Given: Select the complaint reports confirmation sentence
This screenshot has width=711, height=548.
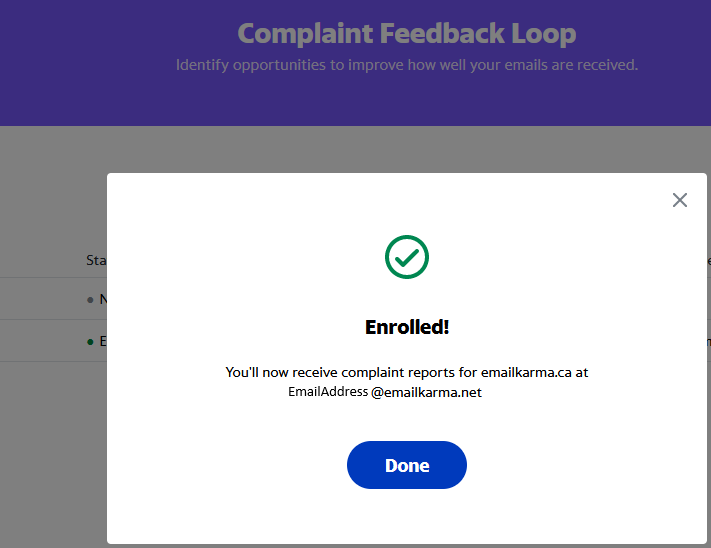Looking at the screenshot, I should (407, 382).
